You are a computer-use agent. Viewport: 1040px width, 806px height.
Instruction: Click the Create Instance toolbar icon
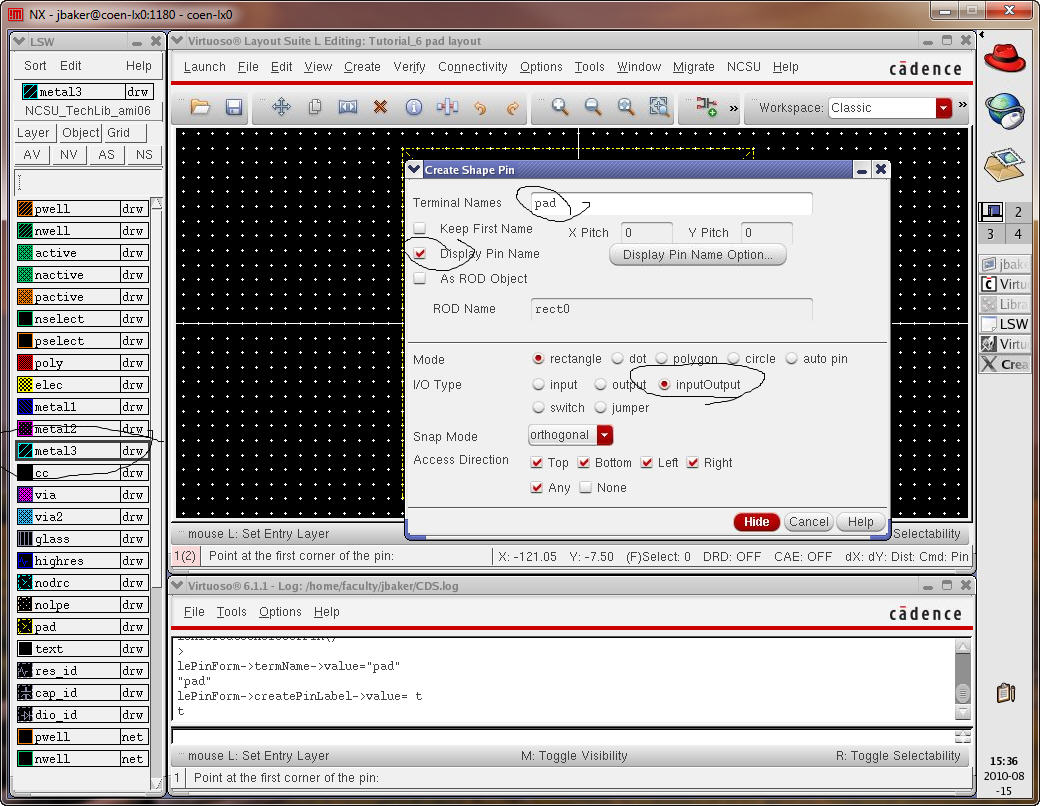pyautogui.click(x=706, y=106)
